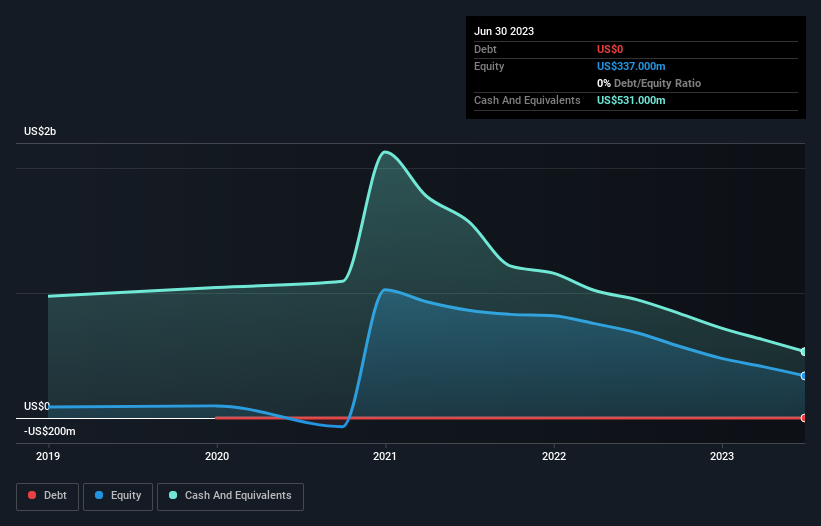Image resolution: width=821 pixels, height=526 pixels.
Task: Click the Cash And Equivalents peak near 2021
Action: [385, 152]
